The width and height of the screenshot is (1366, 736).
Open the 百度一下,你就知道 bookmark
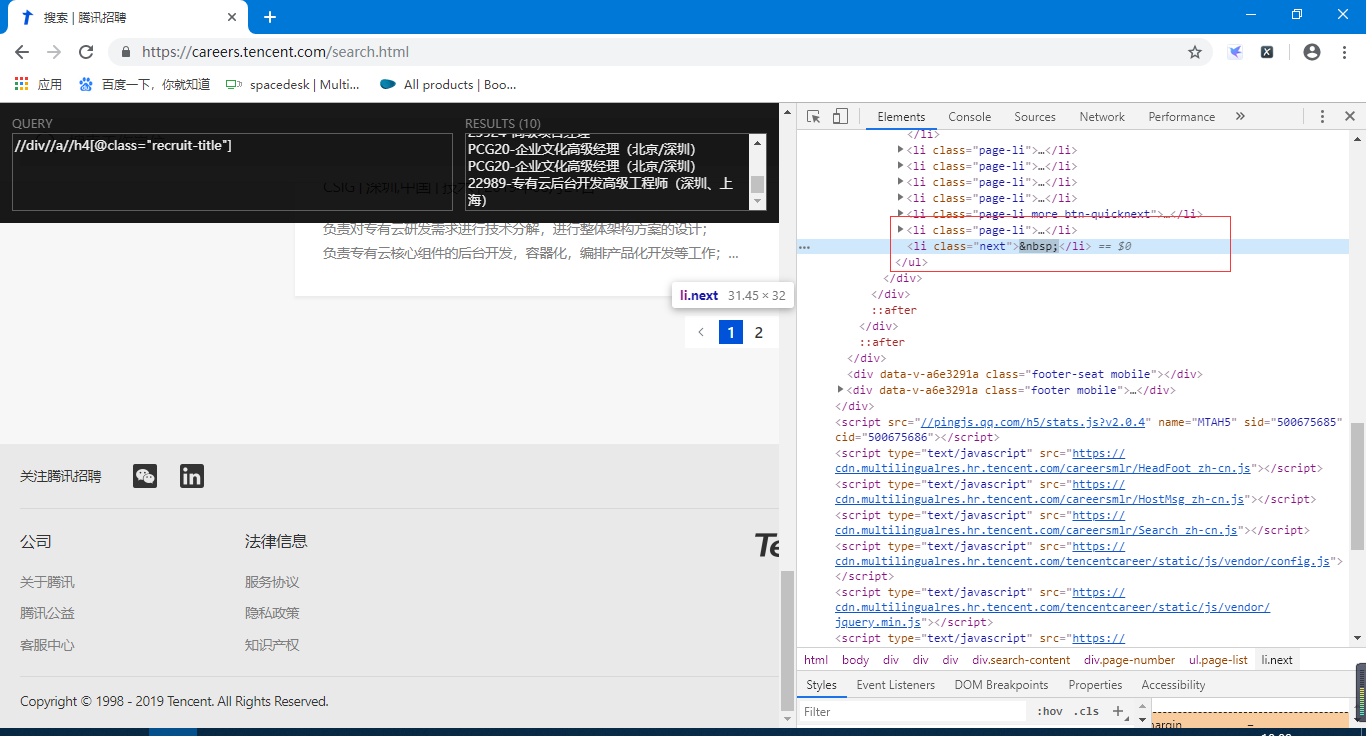144,85
